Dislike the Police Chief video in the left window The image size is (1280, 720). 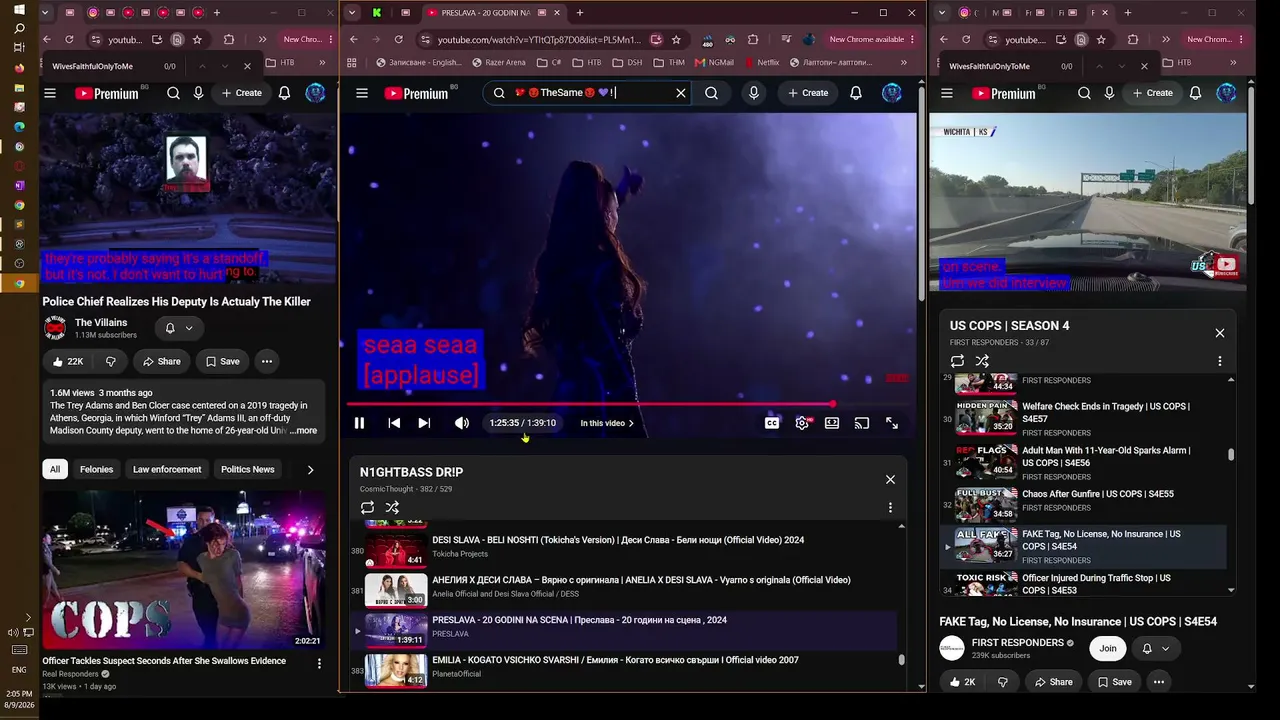tap(111, 361)
